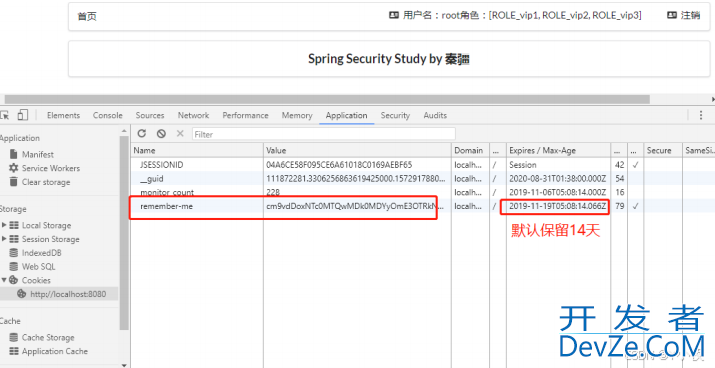Click the refresh cookies icon

pyautogui.click(x=142, y=134)
